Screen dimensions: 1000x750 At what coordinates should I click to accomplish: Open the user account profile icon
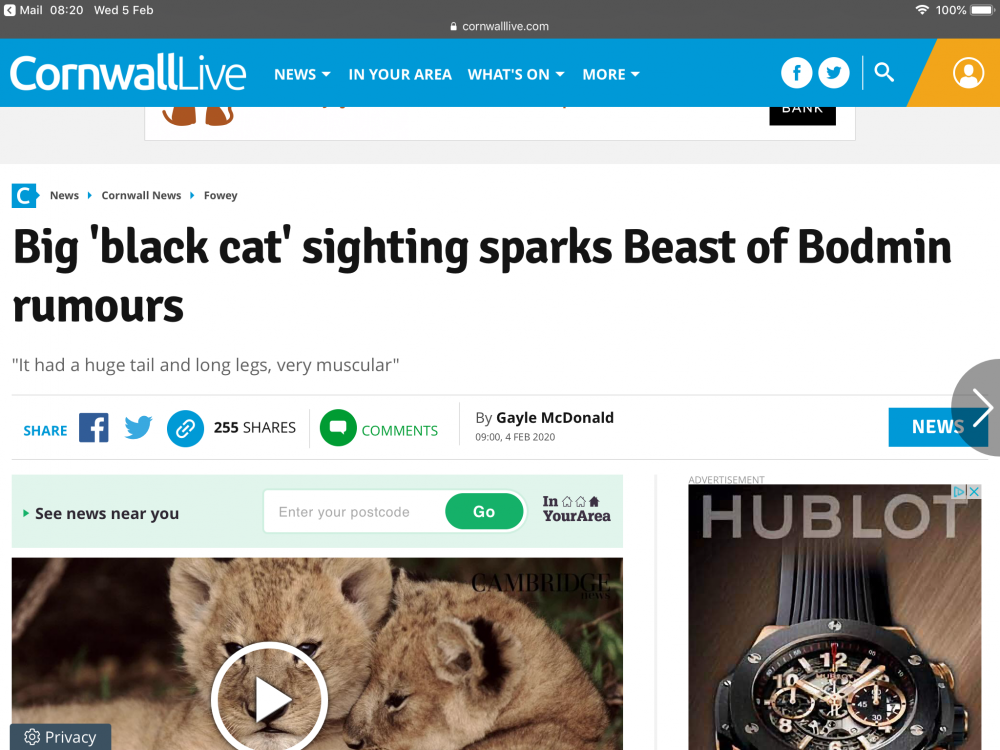pyautogui.click(x=968, y=73)
